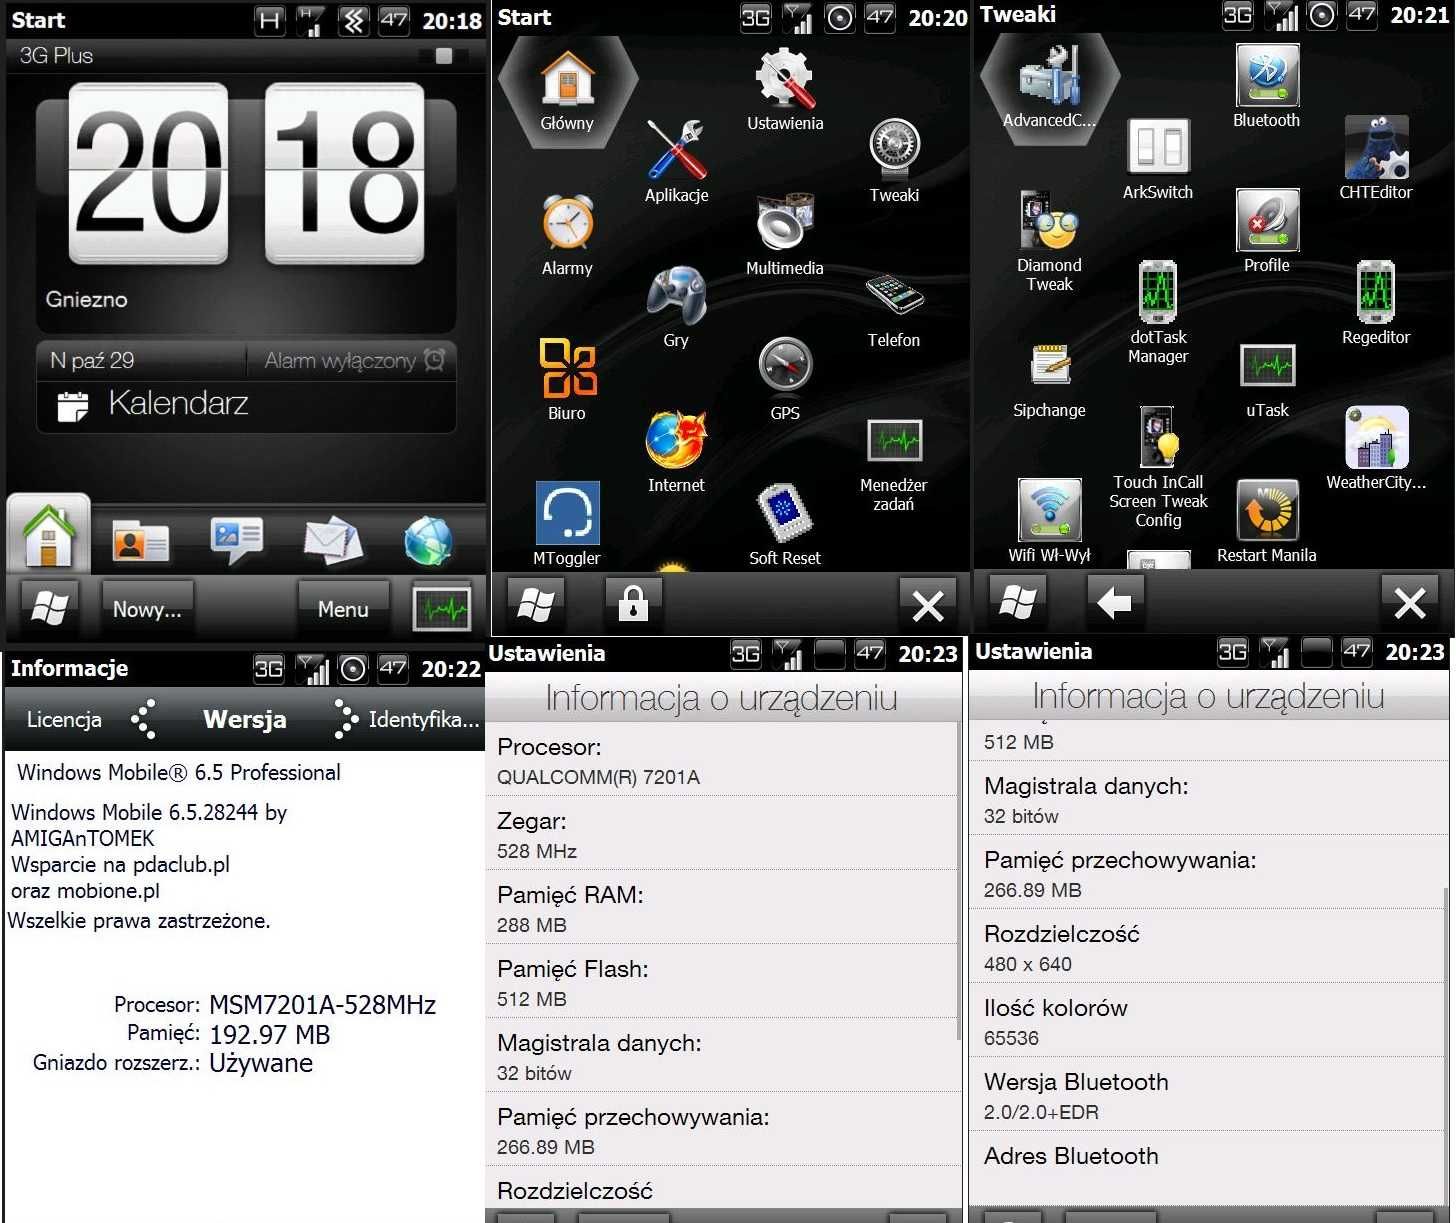Viewport: 1456px width, 1223px height.
Task: Select the Rozdzielczość 480 x 640 row
Action: (1208, 948)
